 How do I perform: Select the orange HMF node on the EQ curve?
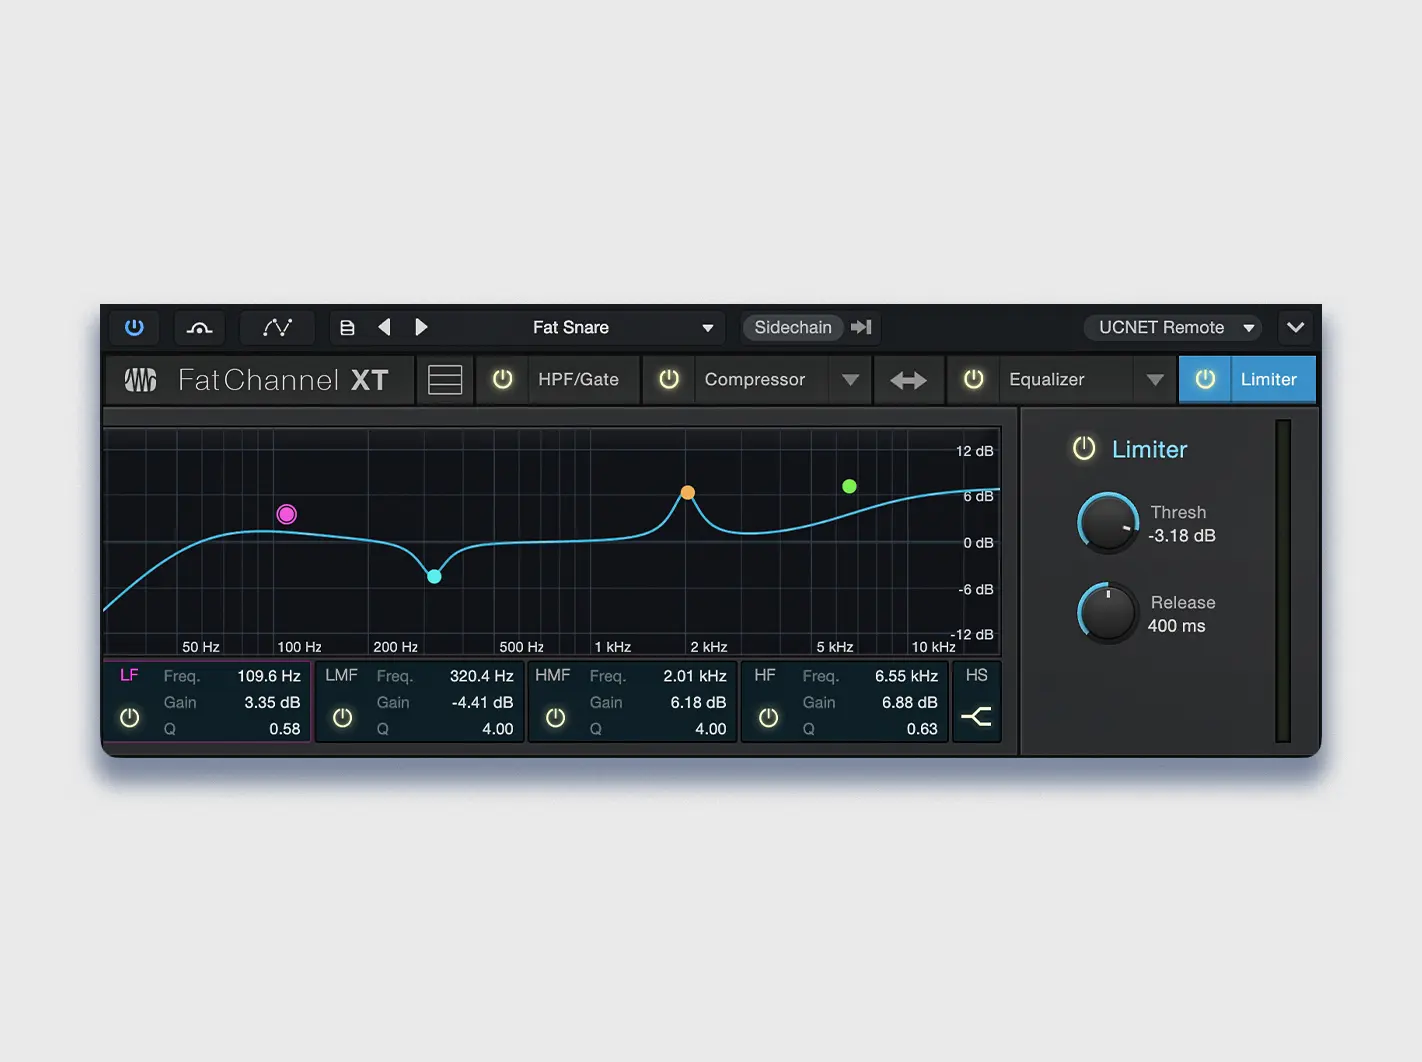tap(687, 492)
